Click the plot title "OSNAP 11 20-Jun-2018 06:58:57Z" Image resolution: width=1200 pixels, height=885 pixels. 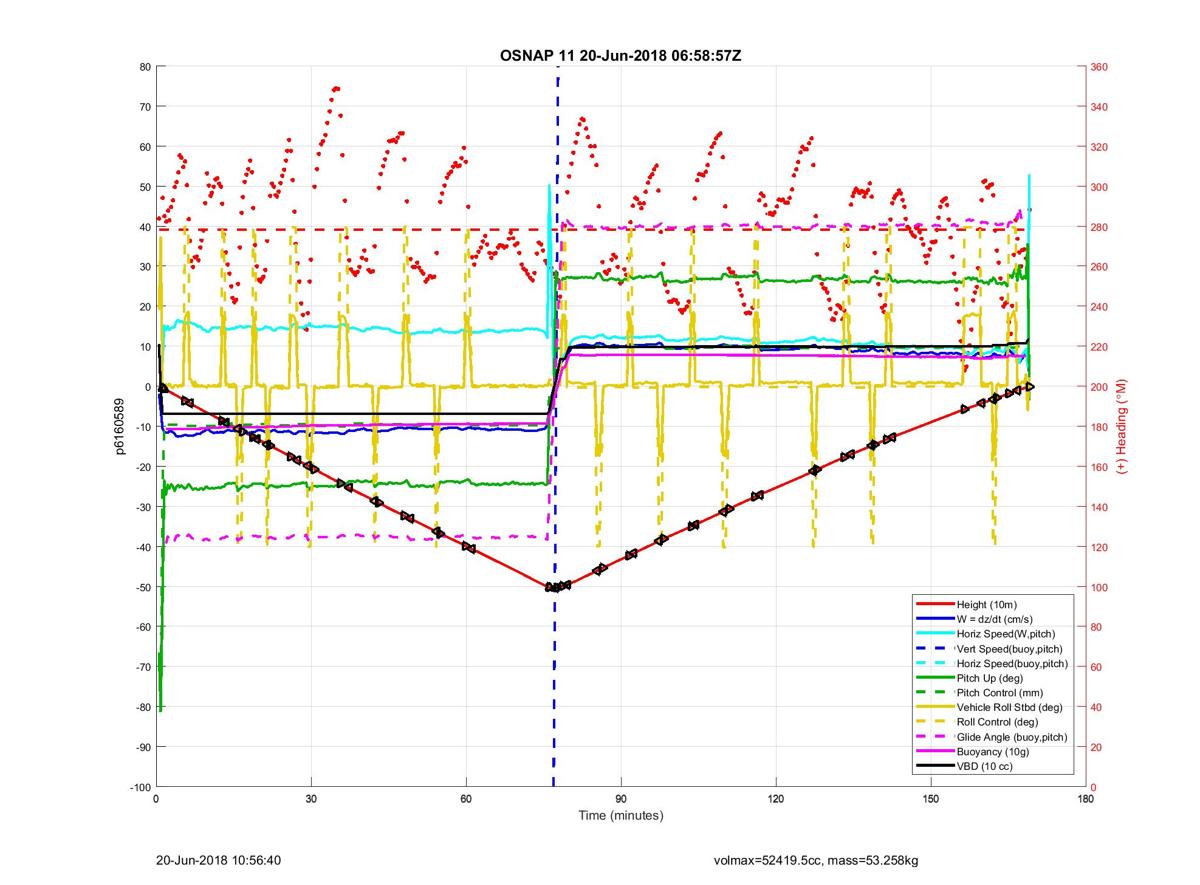point(620,55)
